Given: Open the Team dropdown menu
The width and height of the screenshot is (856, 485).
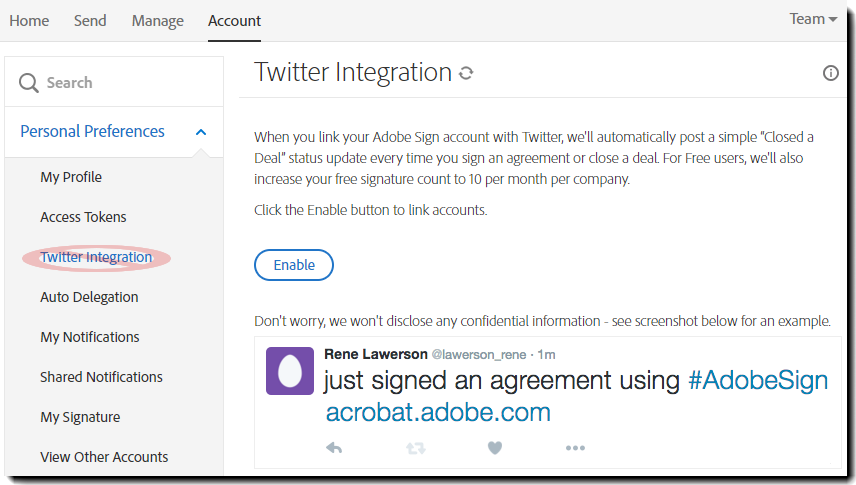Looking at the screenshot, I should [x=813, y=19].
